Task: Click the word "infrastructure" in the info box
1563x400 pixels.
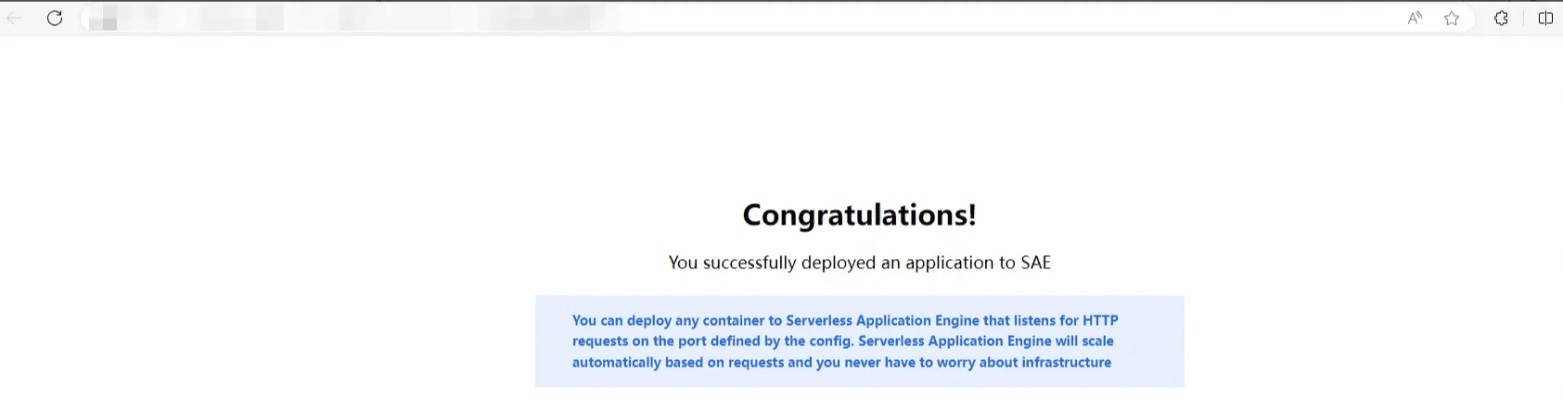Action: point(1066,362)
